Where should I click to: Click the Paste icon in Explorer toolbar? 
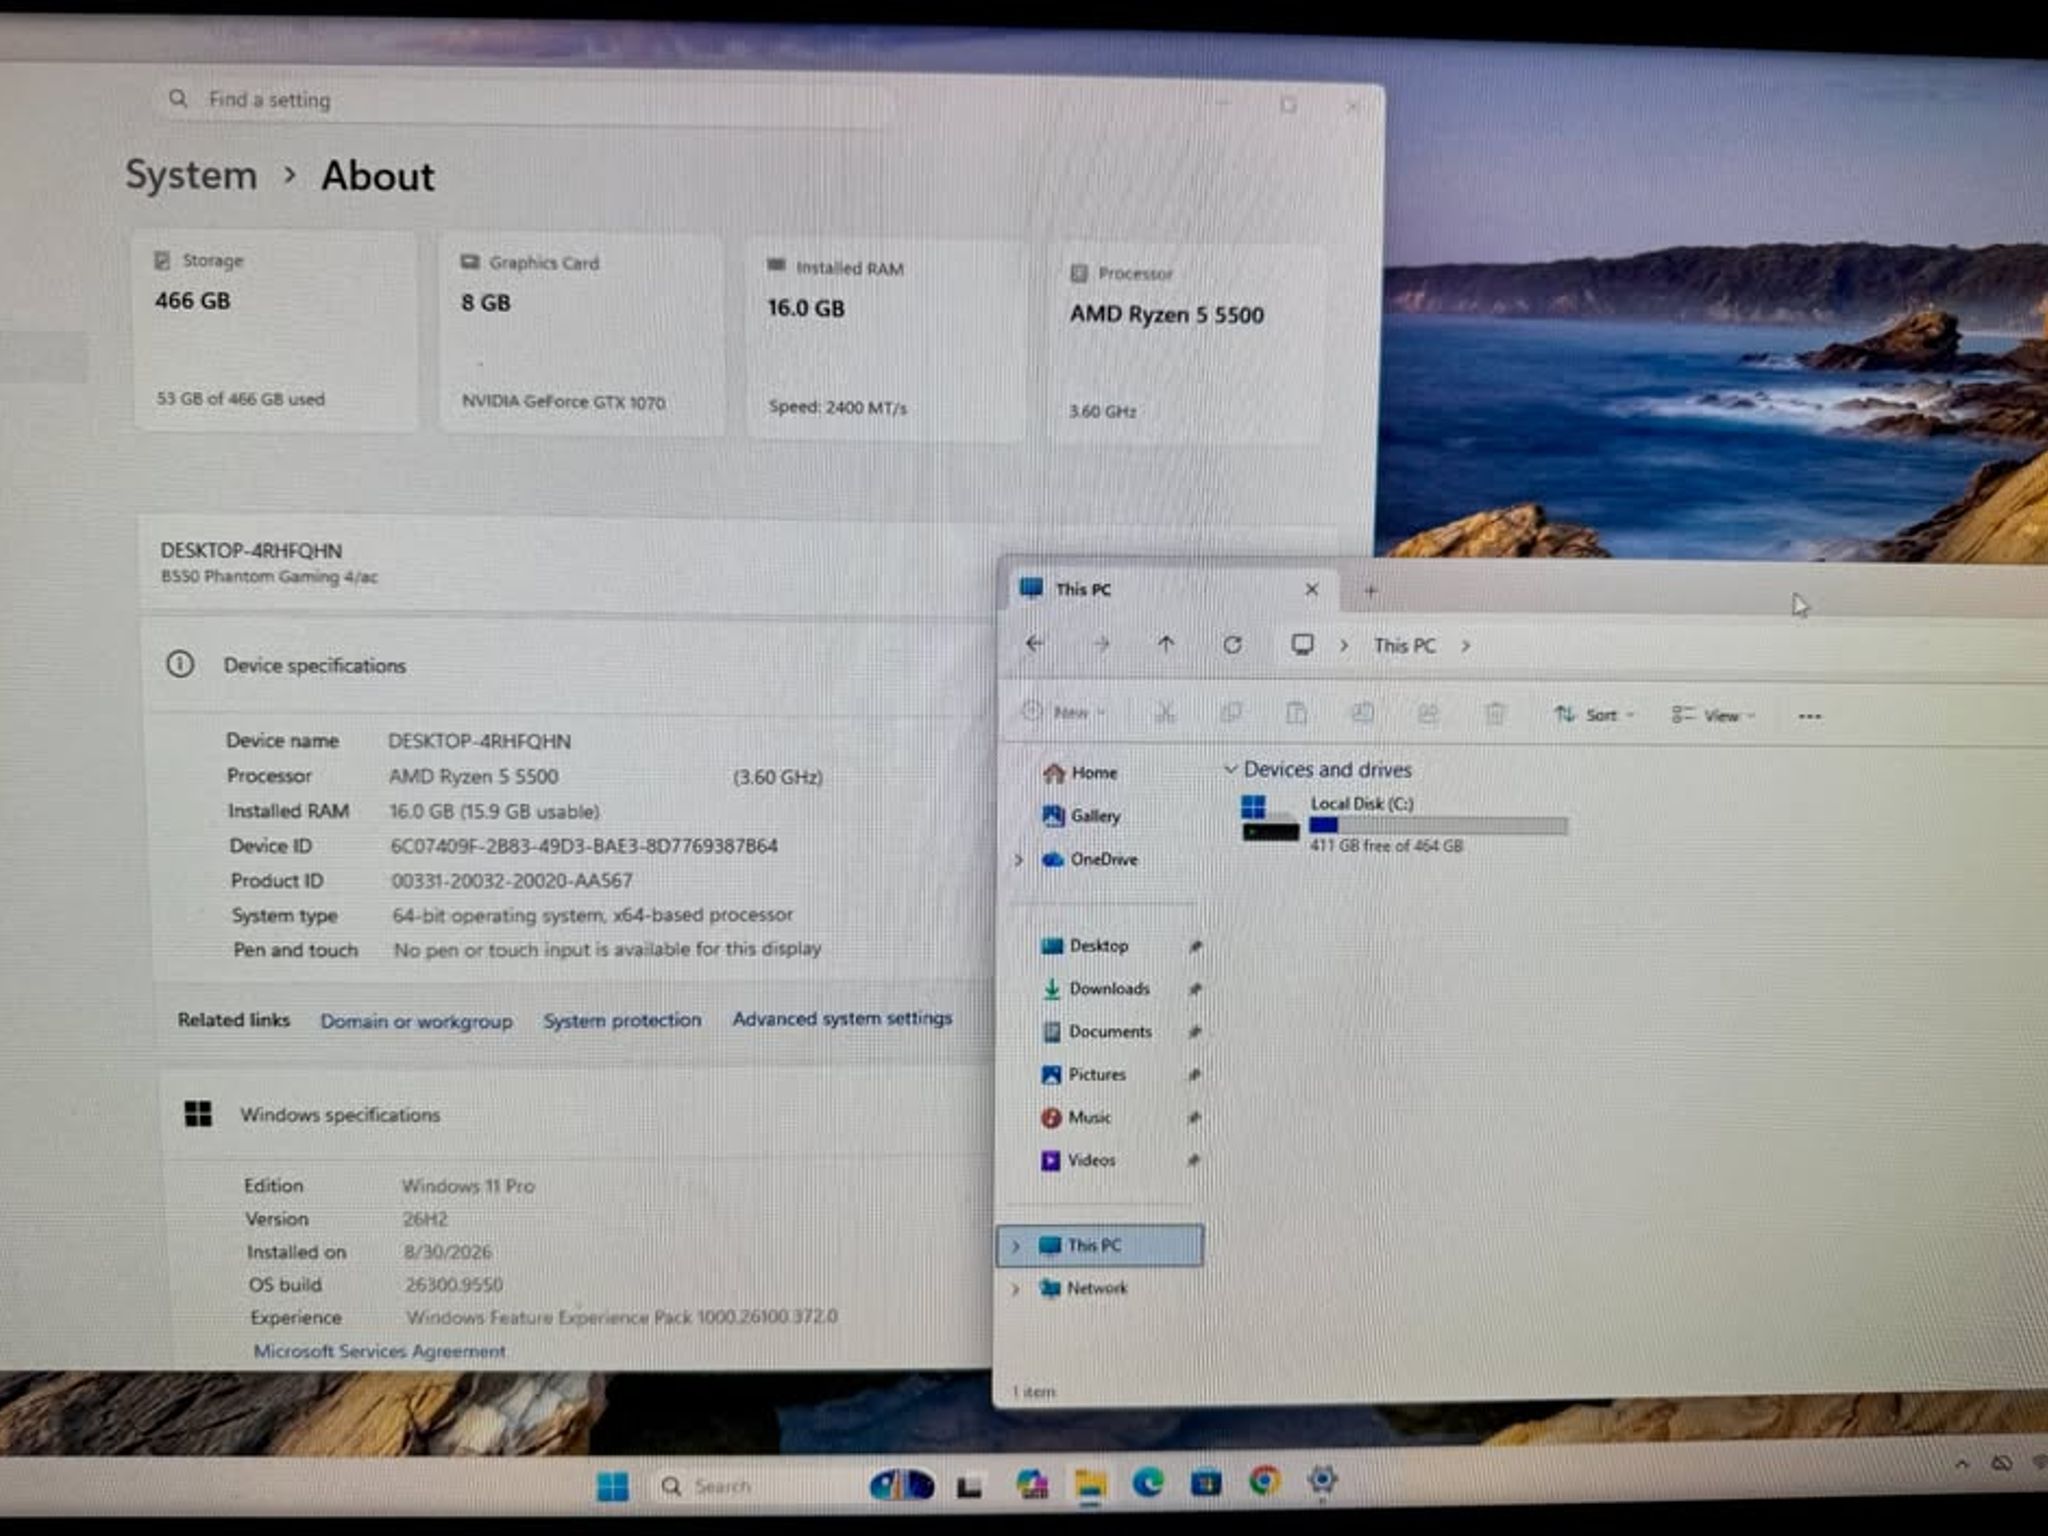(x=1296, y=713)
